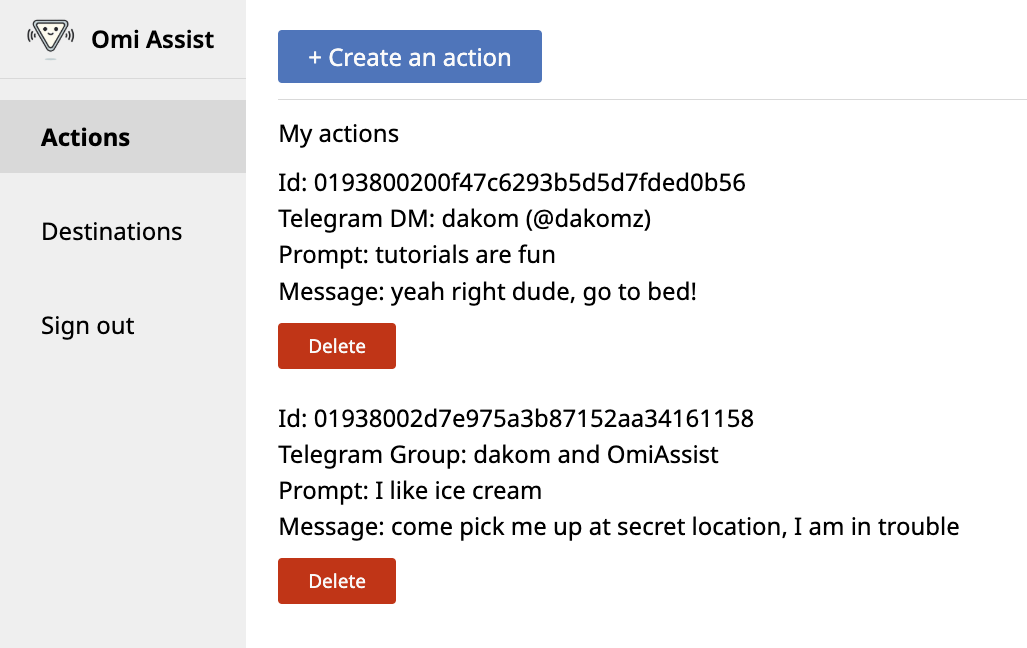The image size is (1027, 648).
Task: Click the divider line below Create button
Action: click(652, 100)
